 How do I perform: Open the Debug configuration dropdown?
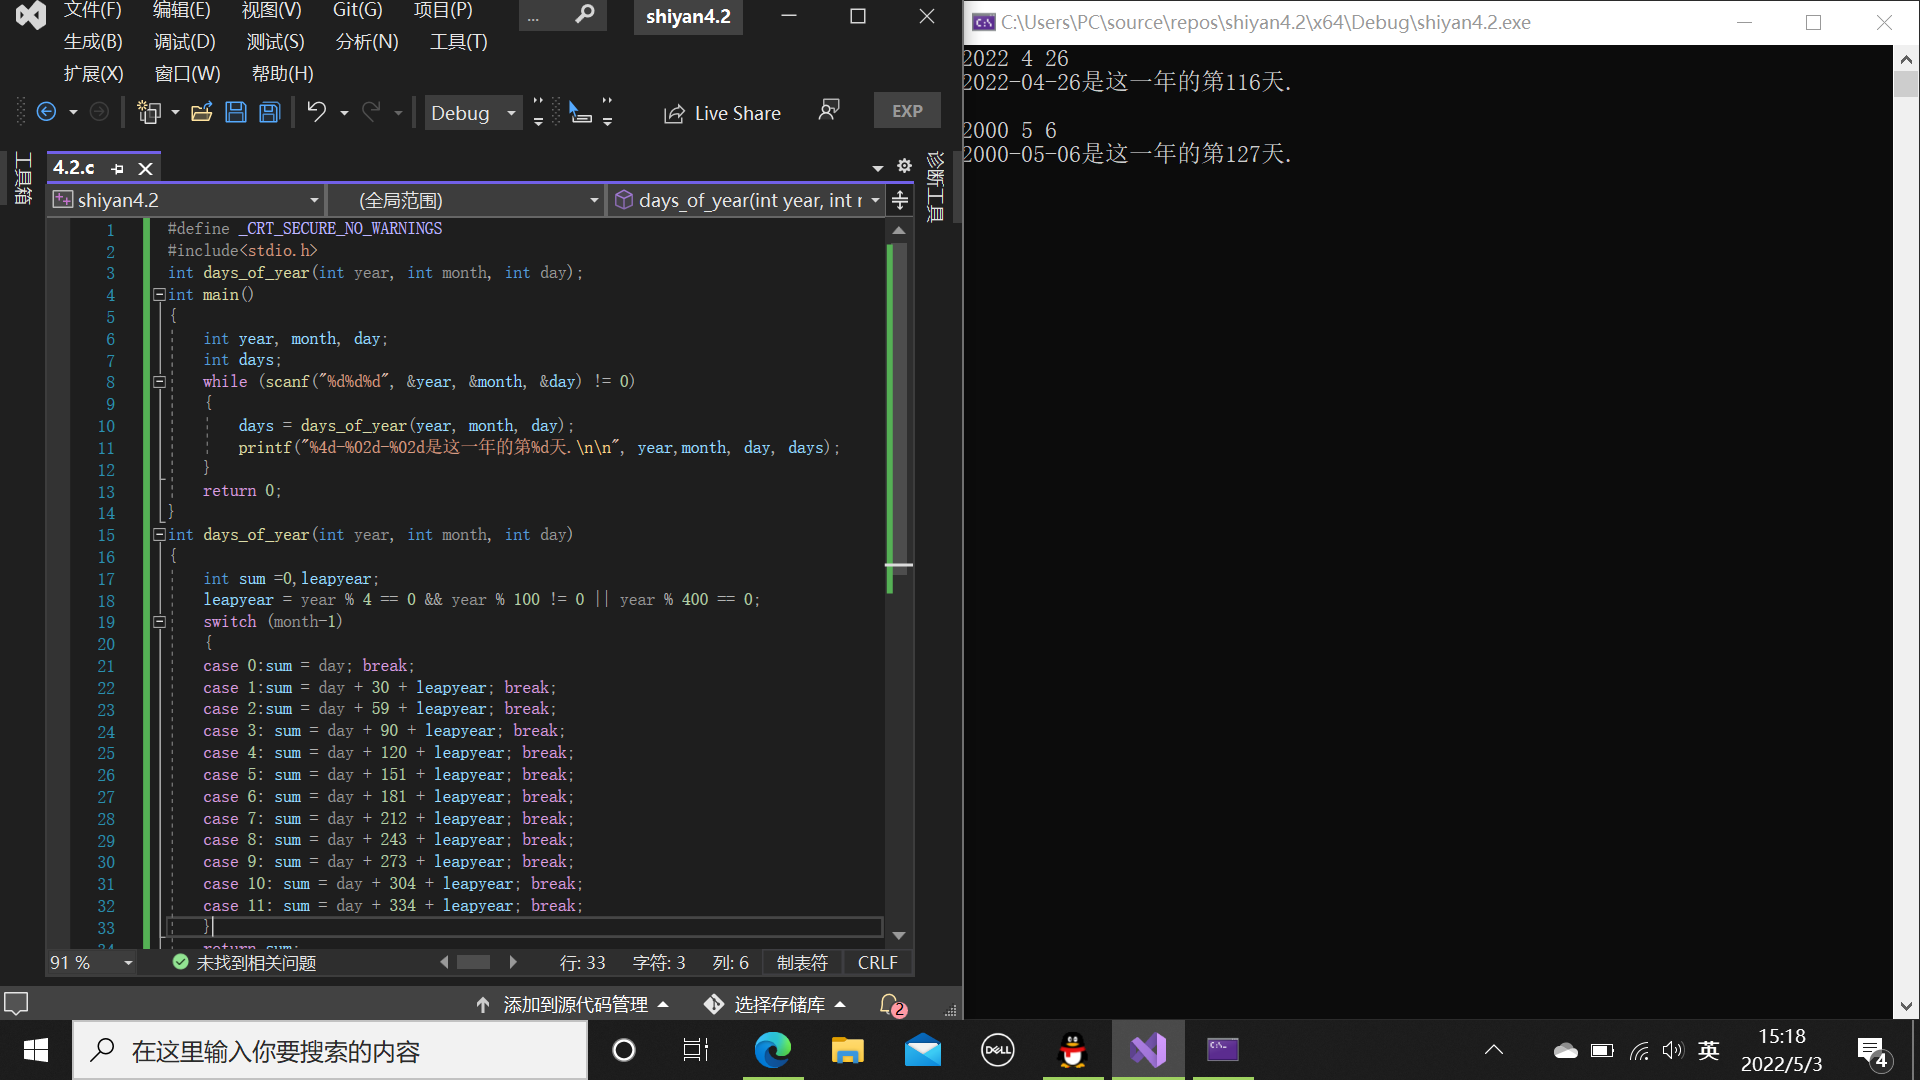click(511, 113)
